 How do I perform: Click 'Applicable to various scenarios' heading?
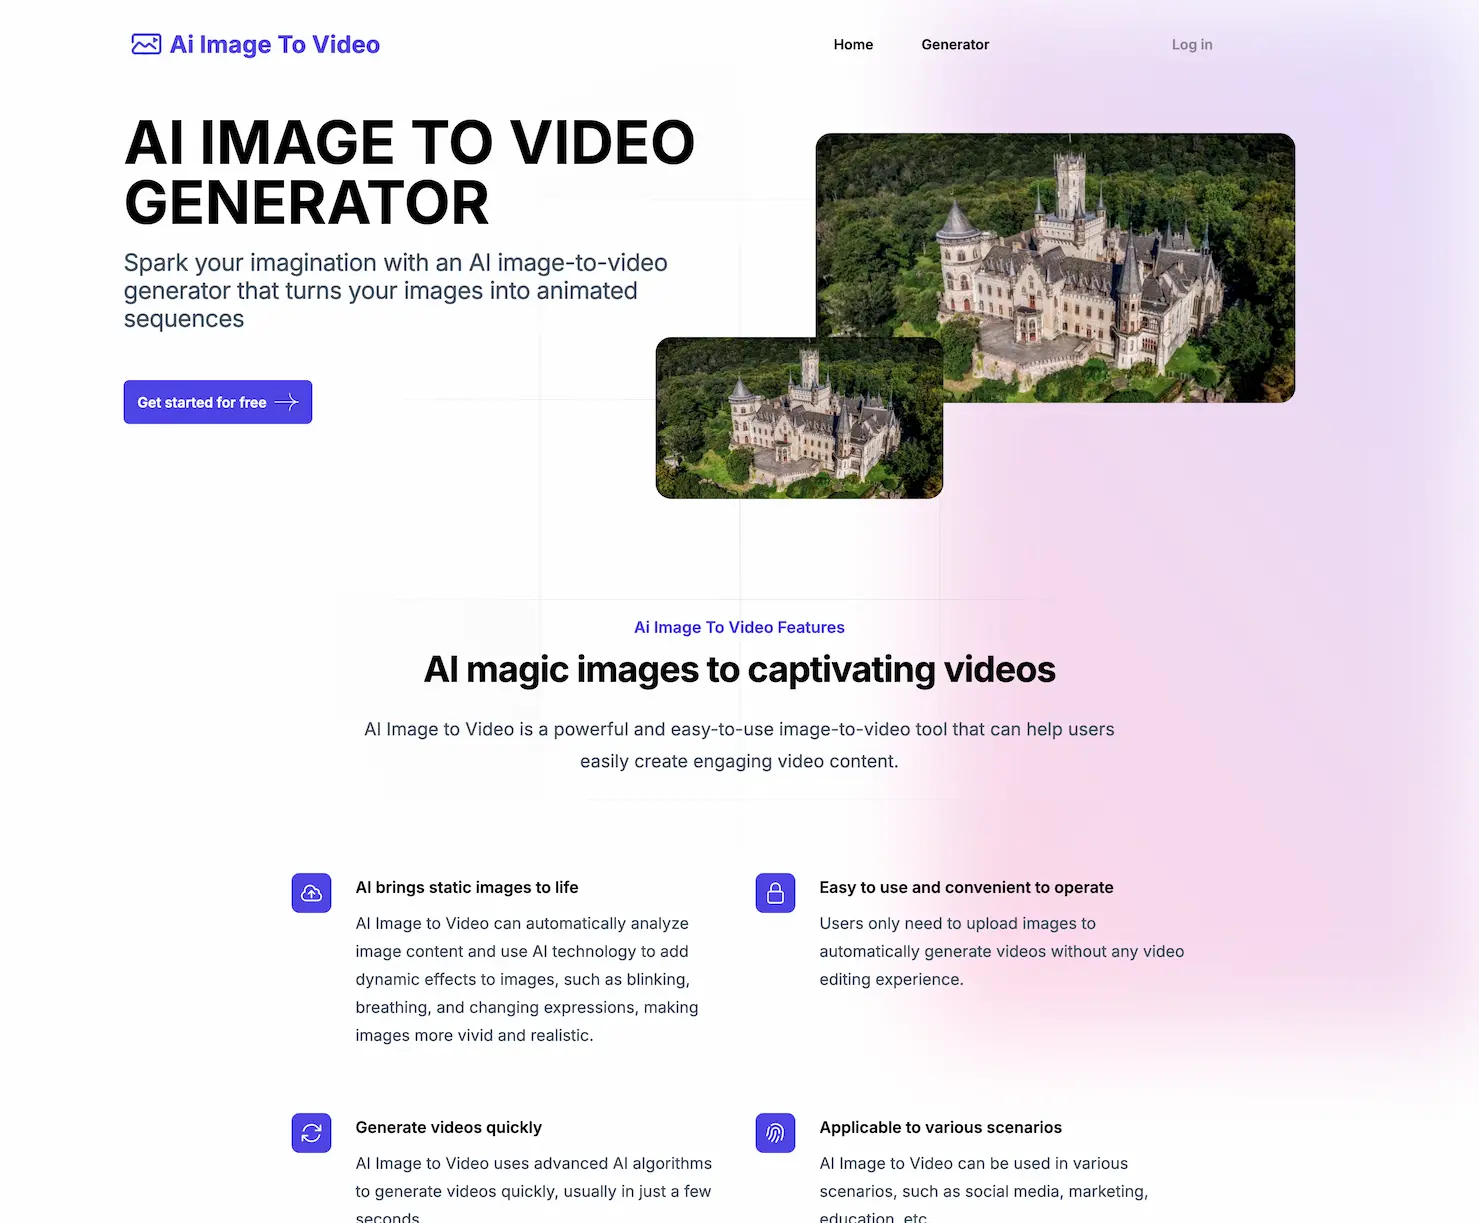tap(941, 1127)
